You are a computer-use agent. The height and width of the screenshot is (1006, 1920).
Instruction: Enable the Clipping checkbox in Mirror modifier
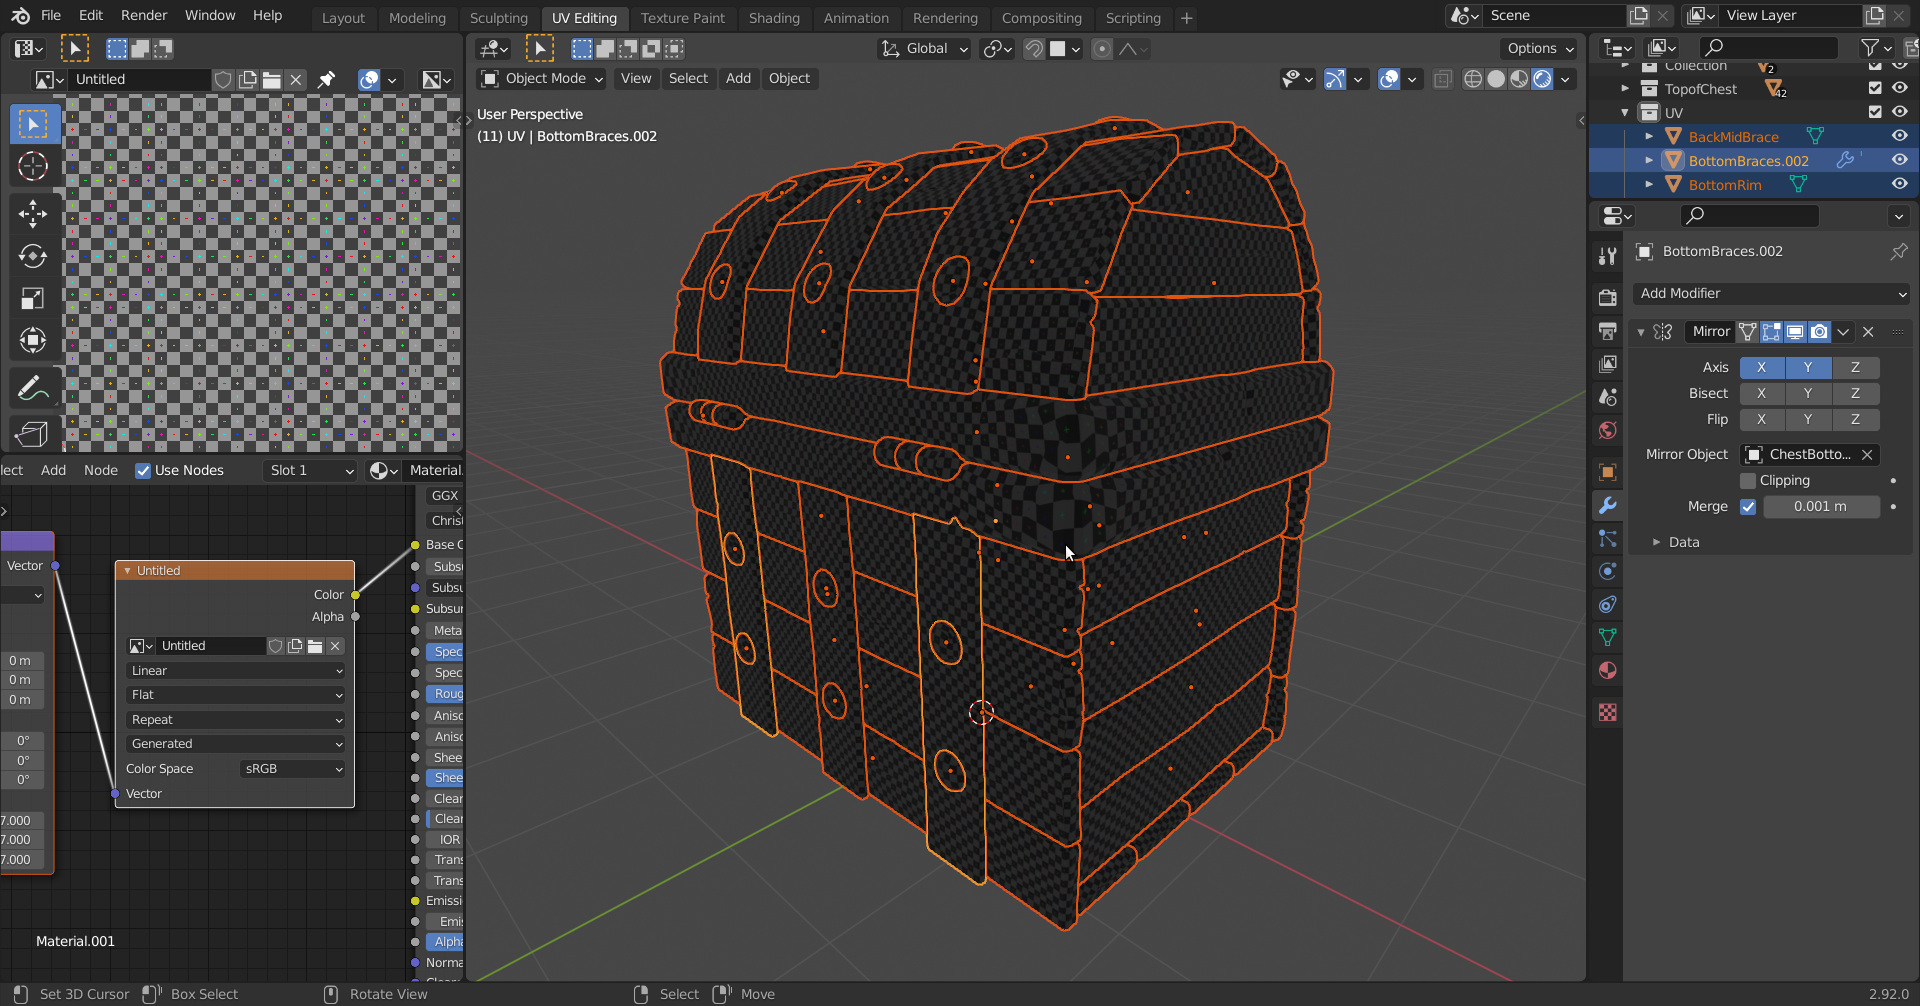pyautogui.click(x=1748, y=481)
